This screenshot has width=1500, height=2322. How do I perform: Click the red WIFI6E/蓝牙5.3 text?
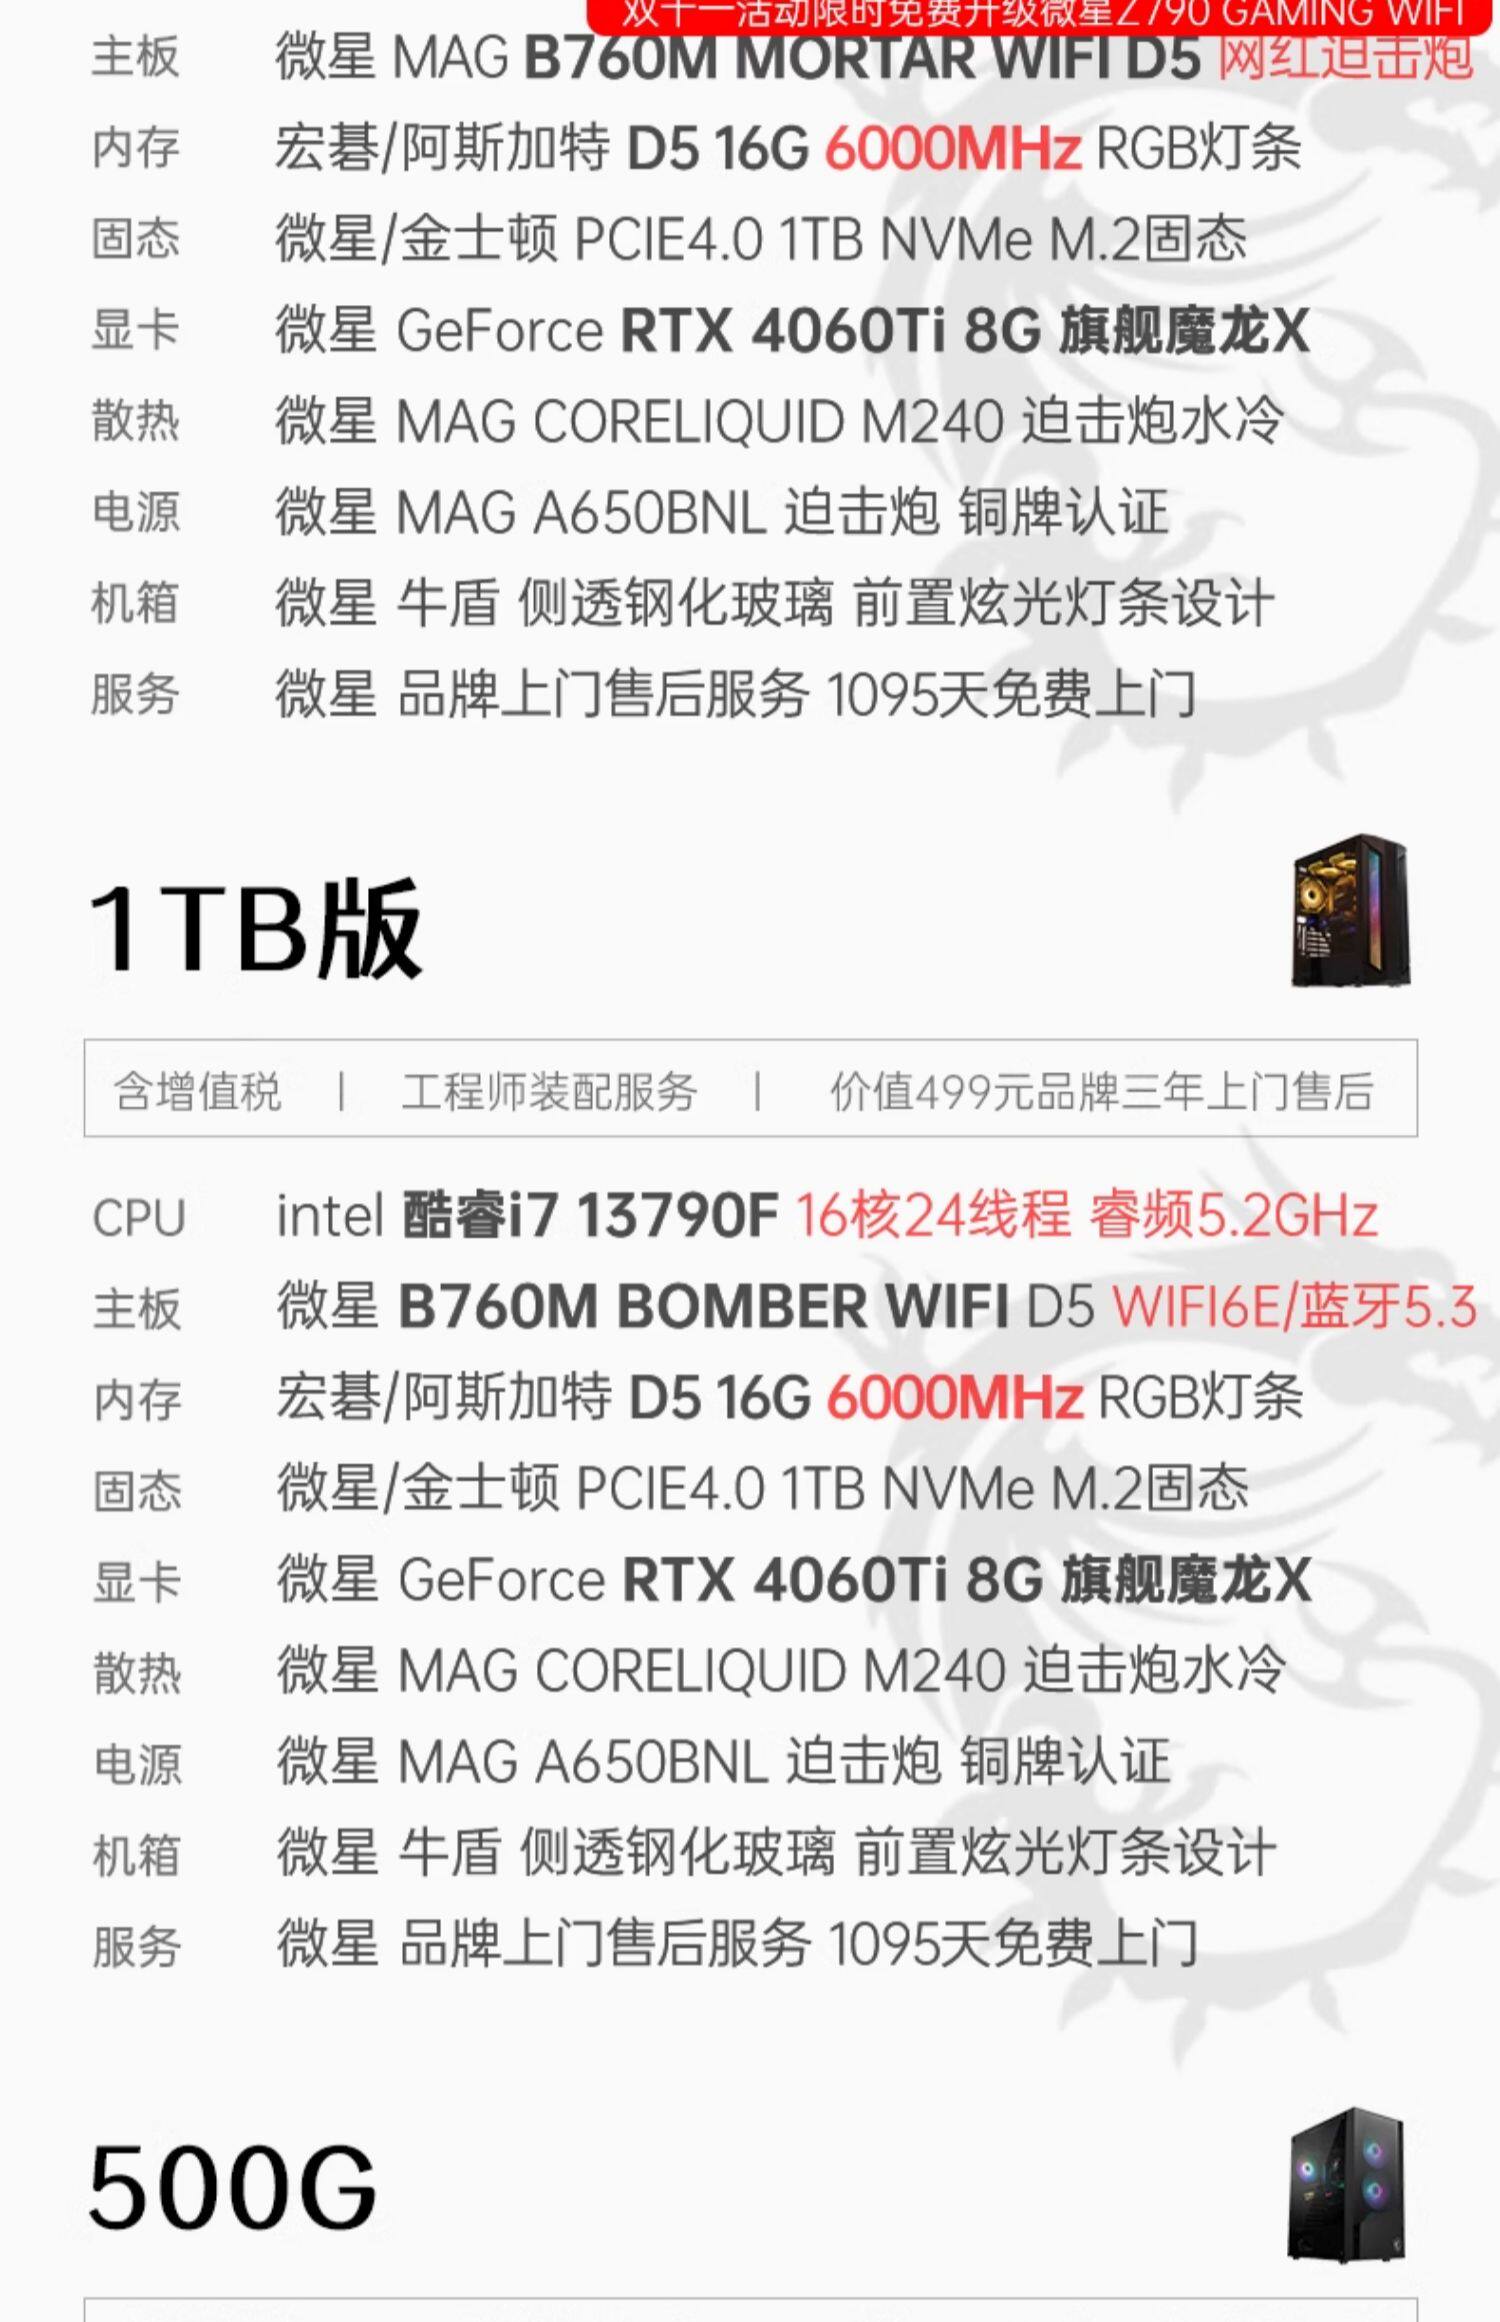[1294, 1307]
